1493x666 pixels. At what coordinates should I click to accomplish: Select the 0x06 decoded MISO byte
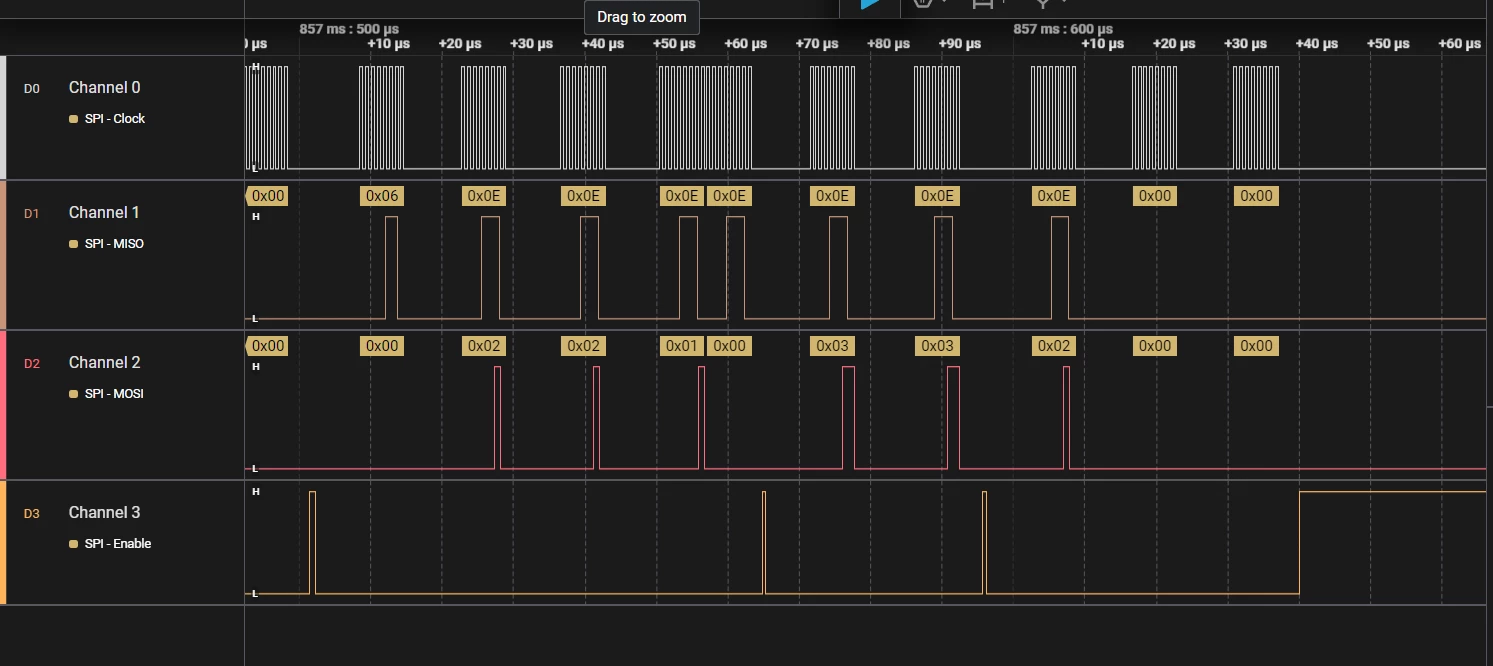pos(382,196)
